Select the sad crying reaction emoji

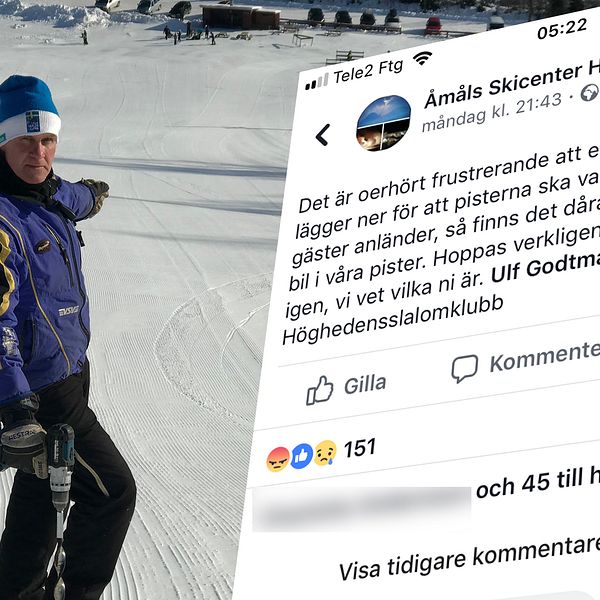pyautogui.click(x=325, y=453)
